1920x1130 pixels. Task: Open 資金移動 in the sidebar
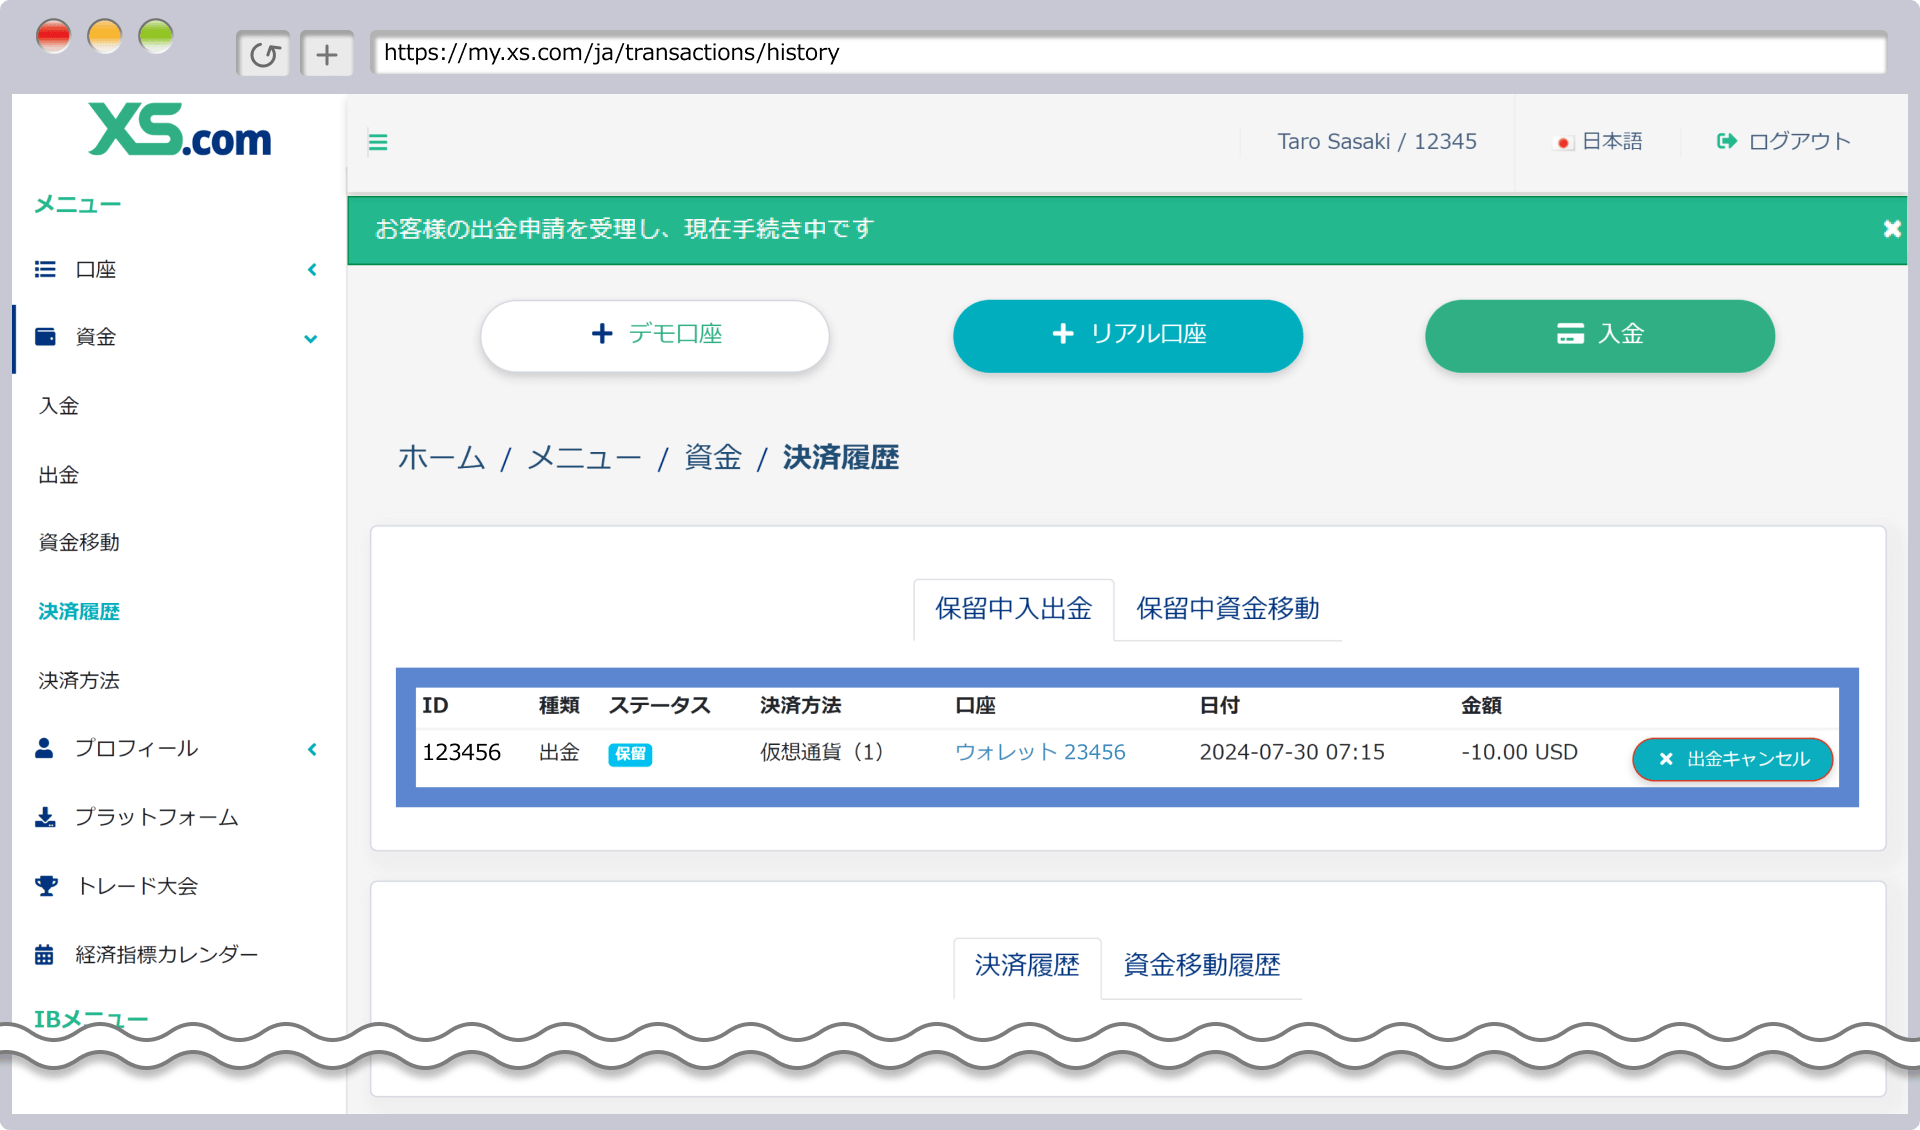79,542
